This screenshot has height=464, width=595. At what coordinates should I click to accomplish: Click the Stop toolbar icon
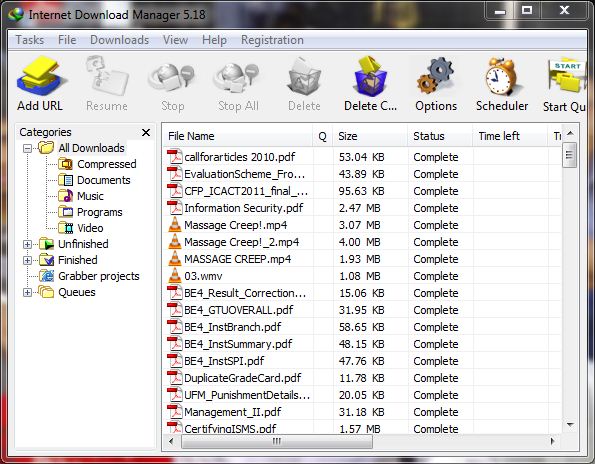pos(172,78)
